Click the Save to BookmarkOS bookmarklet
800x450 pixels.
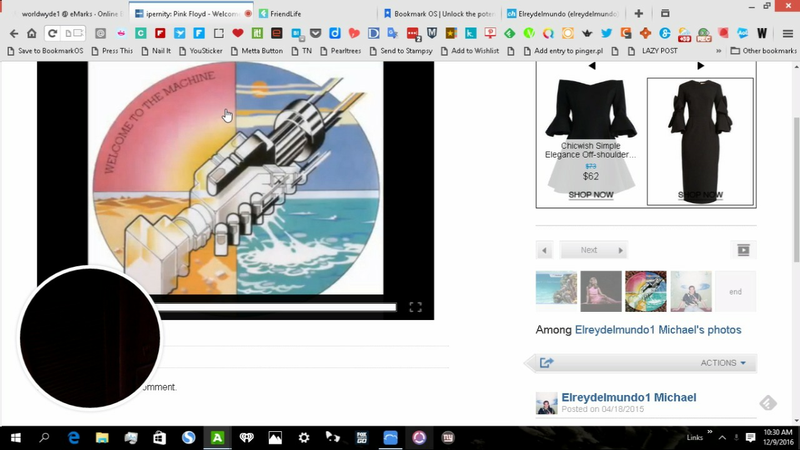(50, 50)
